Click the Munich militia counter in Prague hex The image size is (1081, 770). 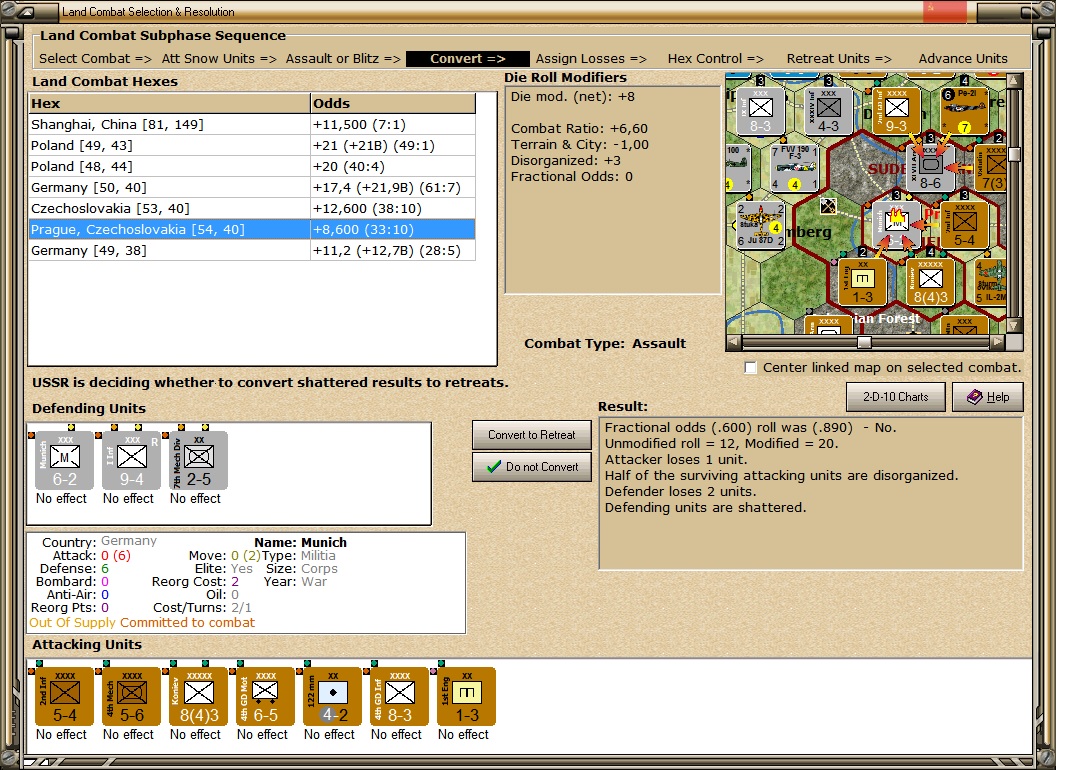pos(896,225)
